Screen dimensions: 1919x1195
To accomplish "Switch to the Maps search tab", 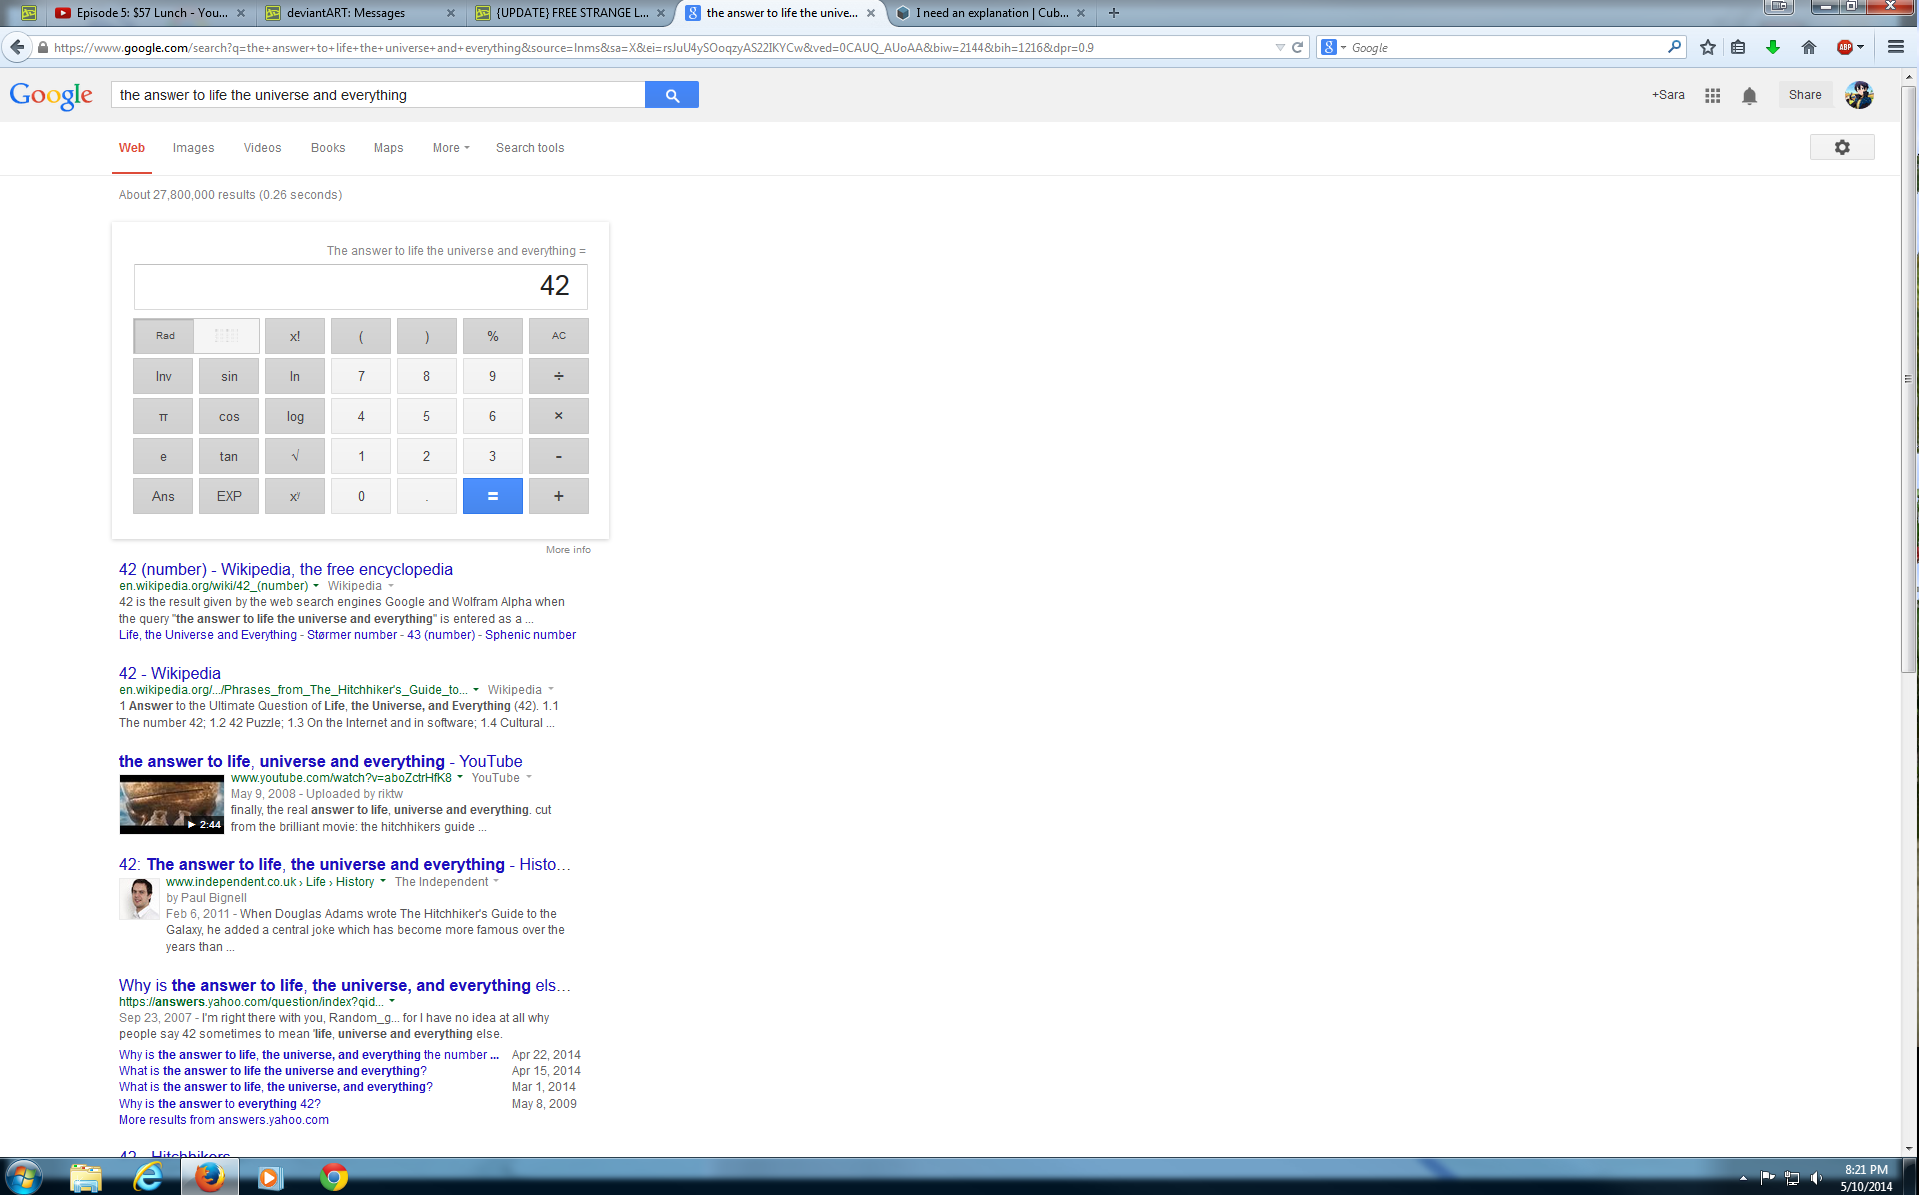I will [388, 148].
